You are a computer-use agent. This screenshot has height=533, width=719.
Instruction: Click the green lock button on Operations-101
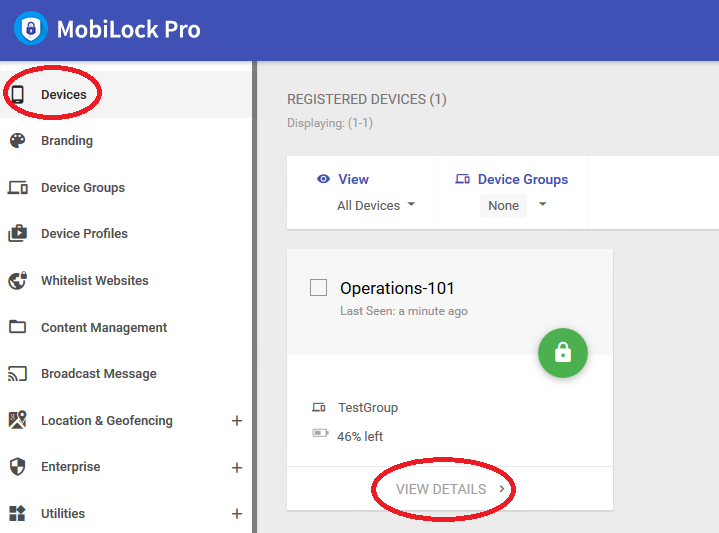point(563,353)
